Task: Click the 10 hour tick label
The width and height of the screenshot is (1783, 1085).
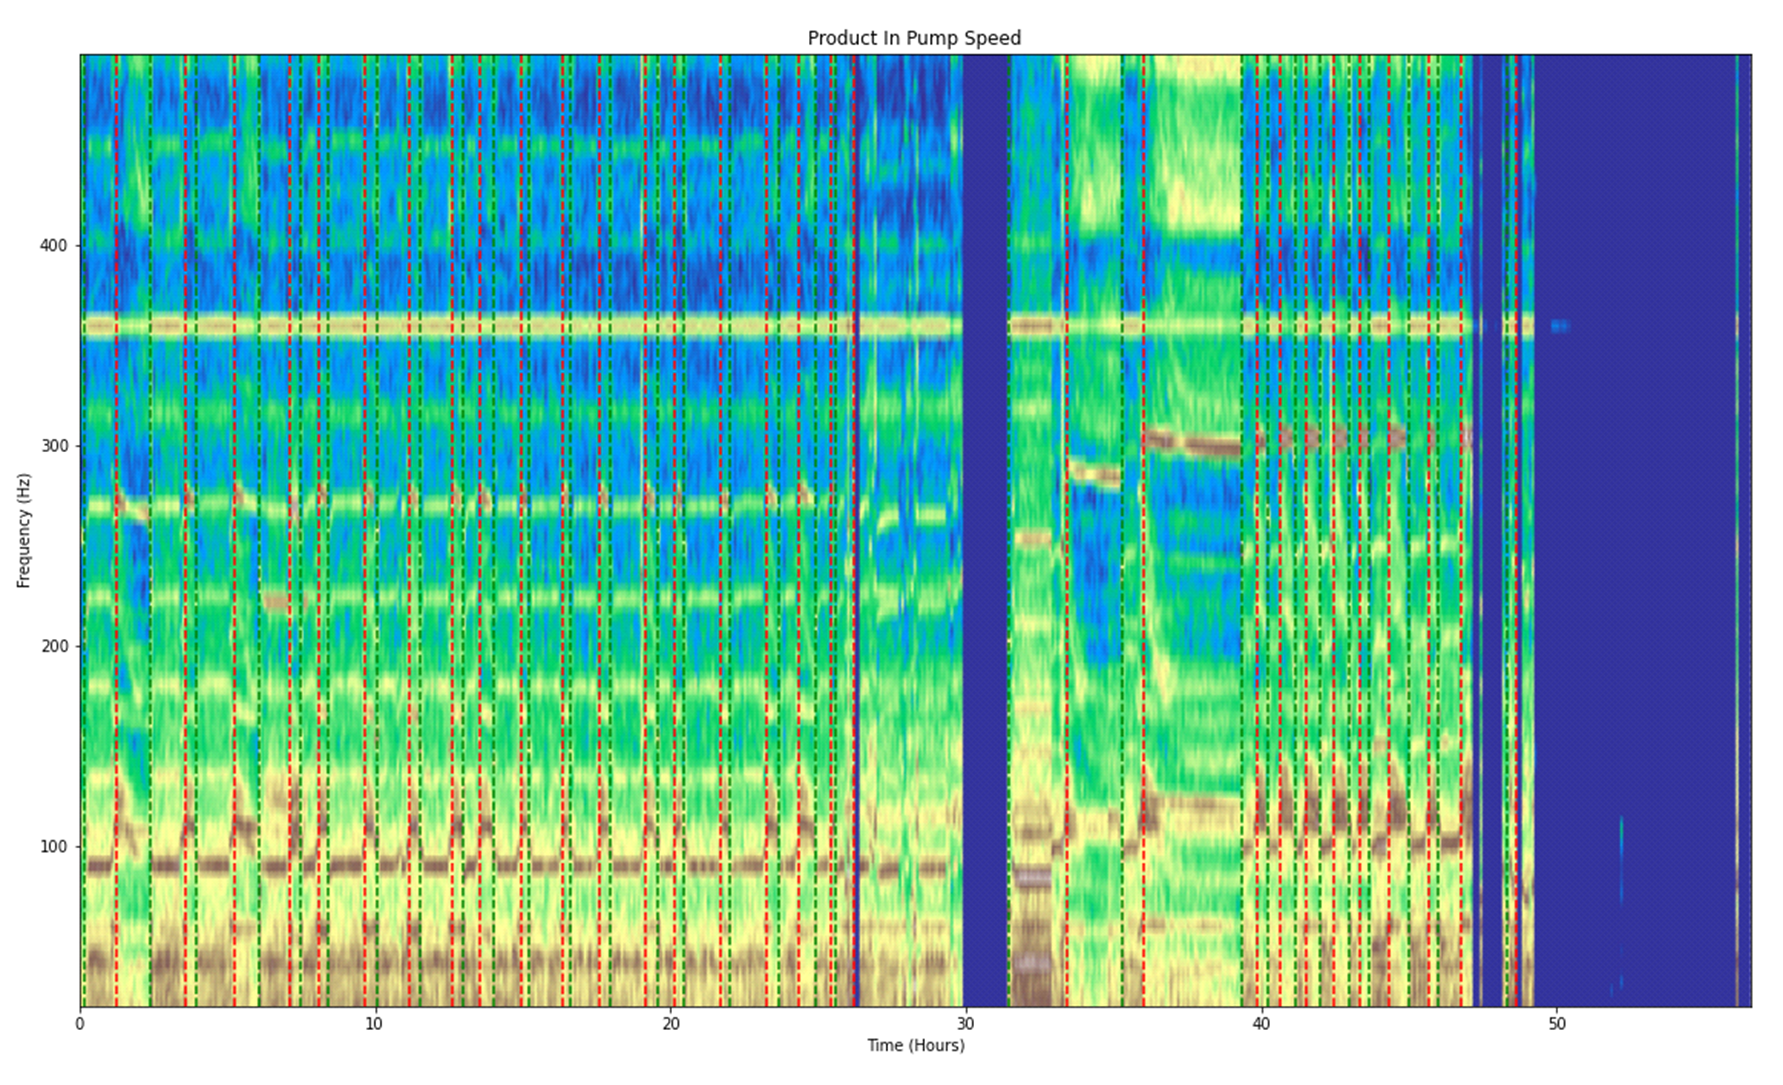Action: tap(374, 1023)
